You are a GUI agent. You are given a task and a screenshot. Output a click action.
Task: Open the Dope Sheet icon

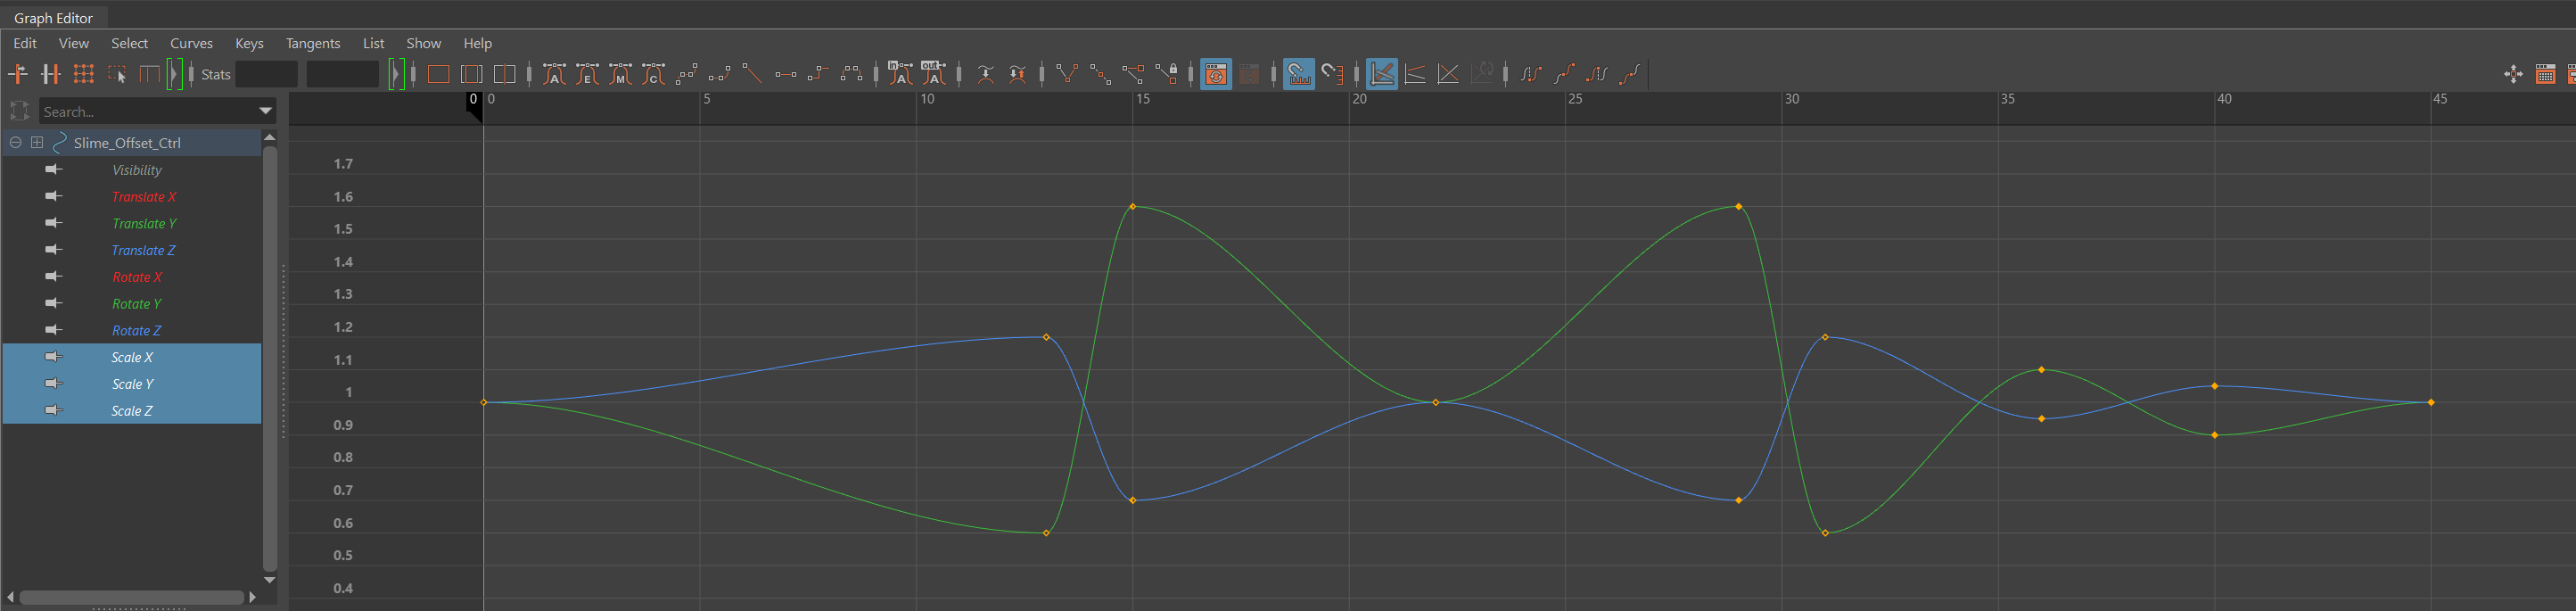tap(2546, 74)
